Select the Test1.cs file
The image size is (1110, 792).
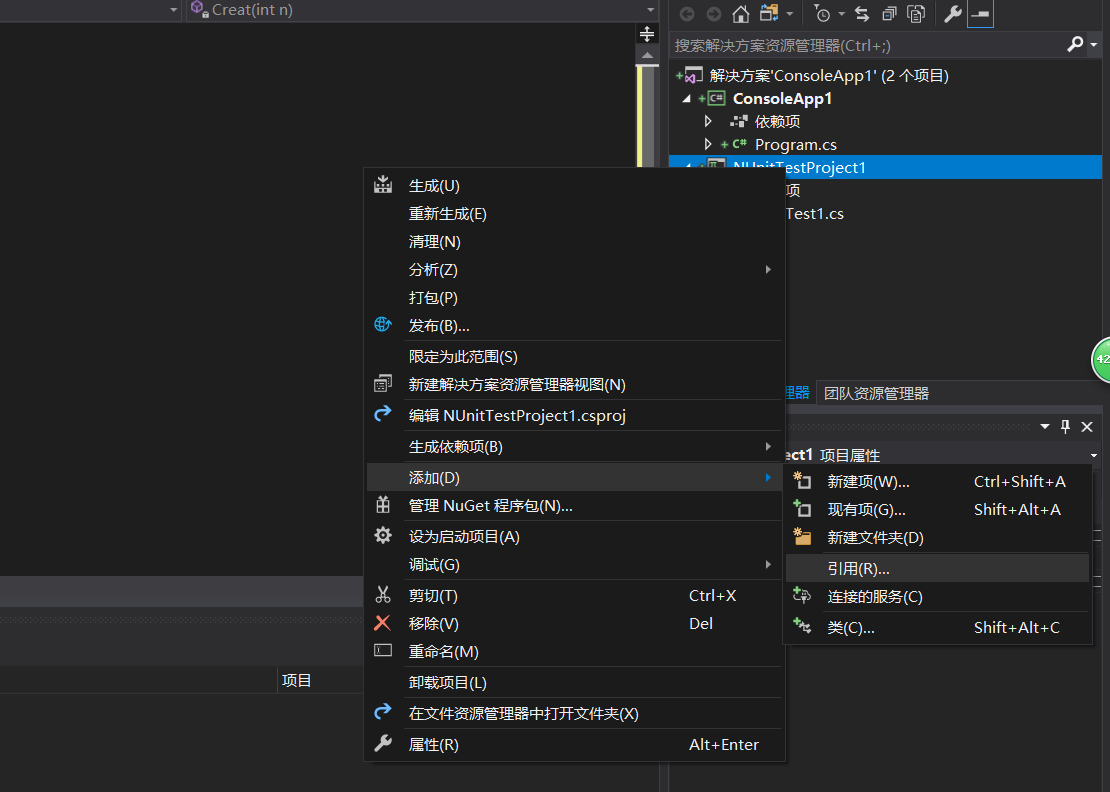click(x=814, y=214)
